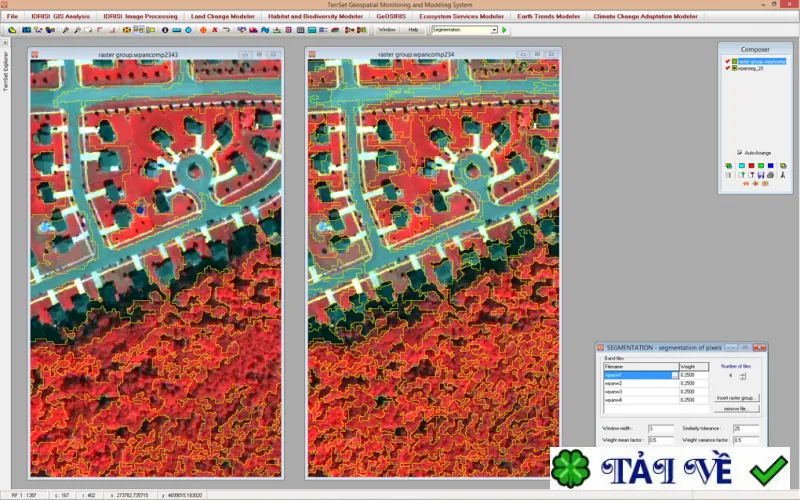This screenshot has width=800, height=500.
Task: Toggle visibility of raster group layer
Action: [x=728, y=61]
